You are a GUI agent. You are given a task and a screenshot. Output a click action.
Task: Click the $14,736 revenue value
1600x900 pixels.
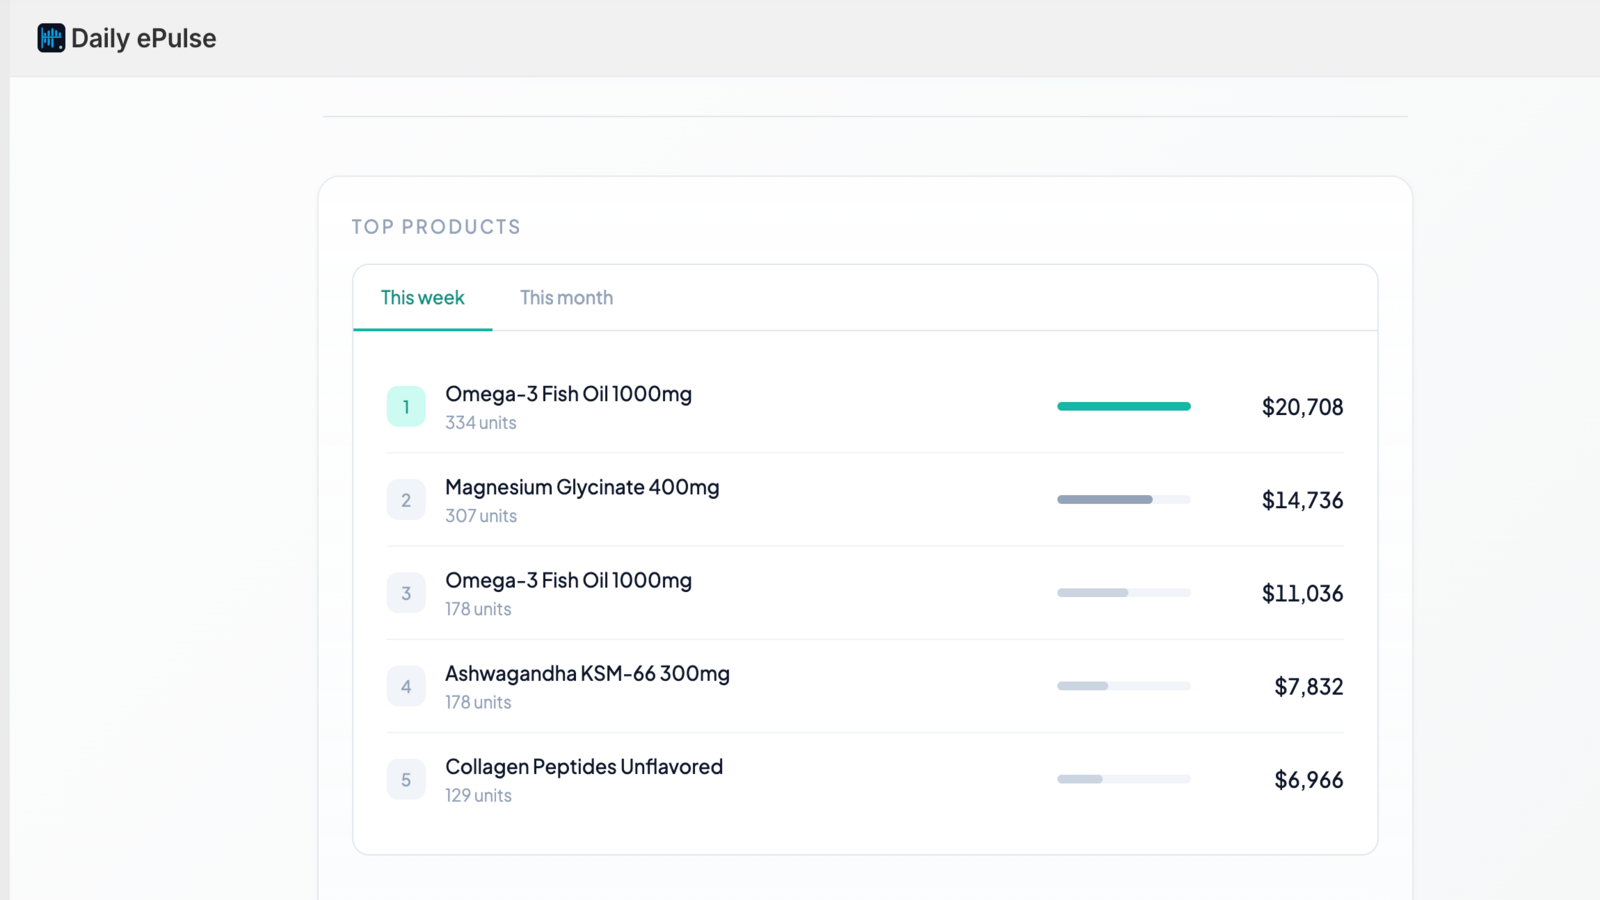[1302, 500]
